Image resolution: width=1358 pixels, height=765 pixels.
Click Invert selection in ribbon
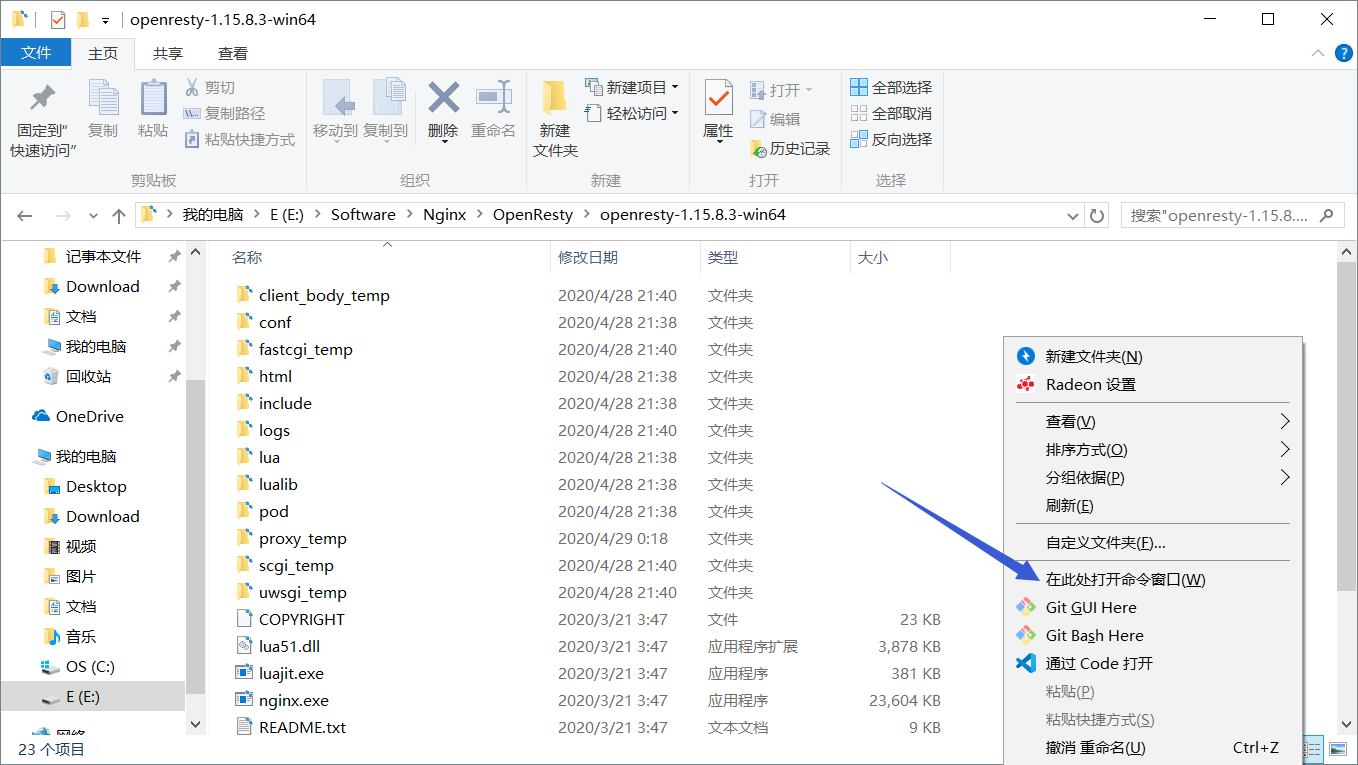point(891,139)
